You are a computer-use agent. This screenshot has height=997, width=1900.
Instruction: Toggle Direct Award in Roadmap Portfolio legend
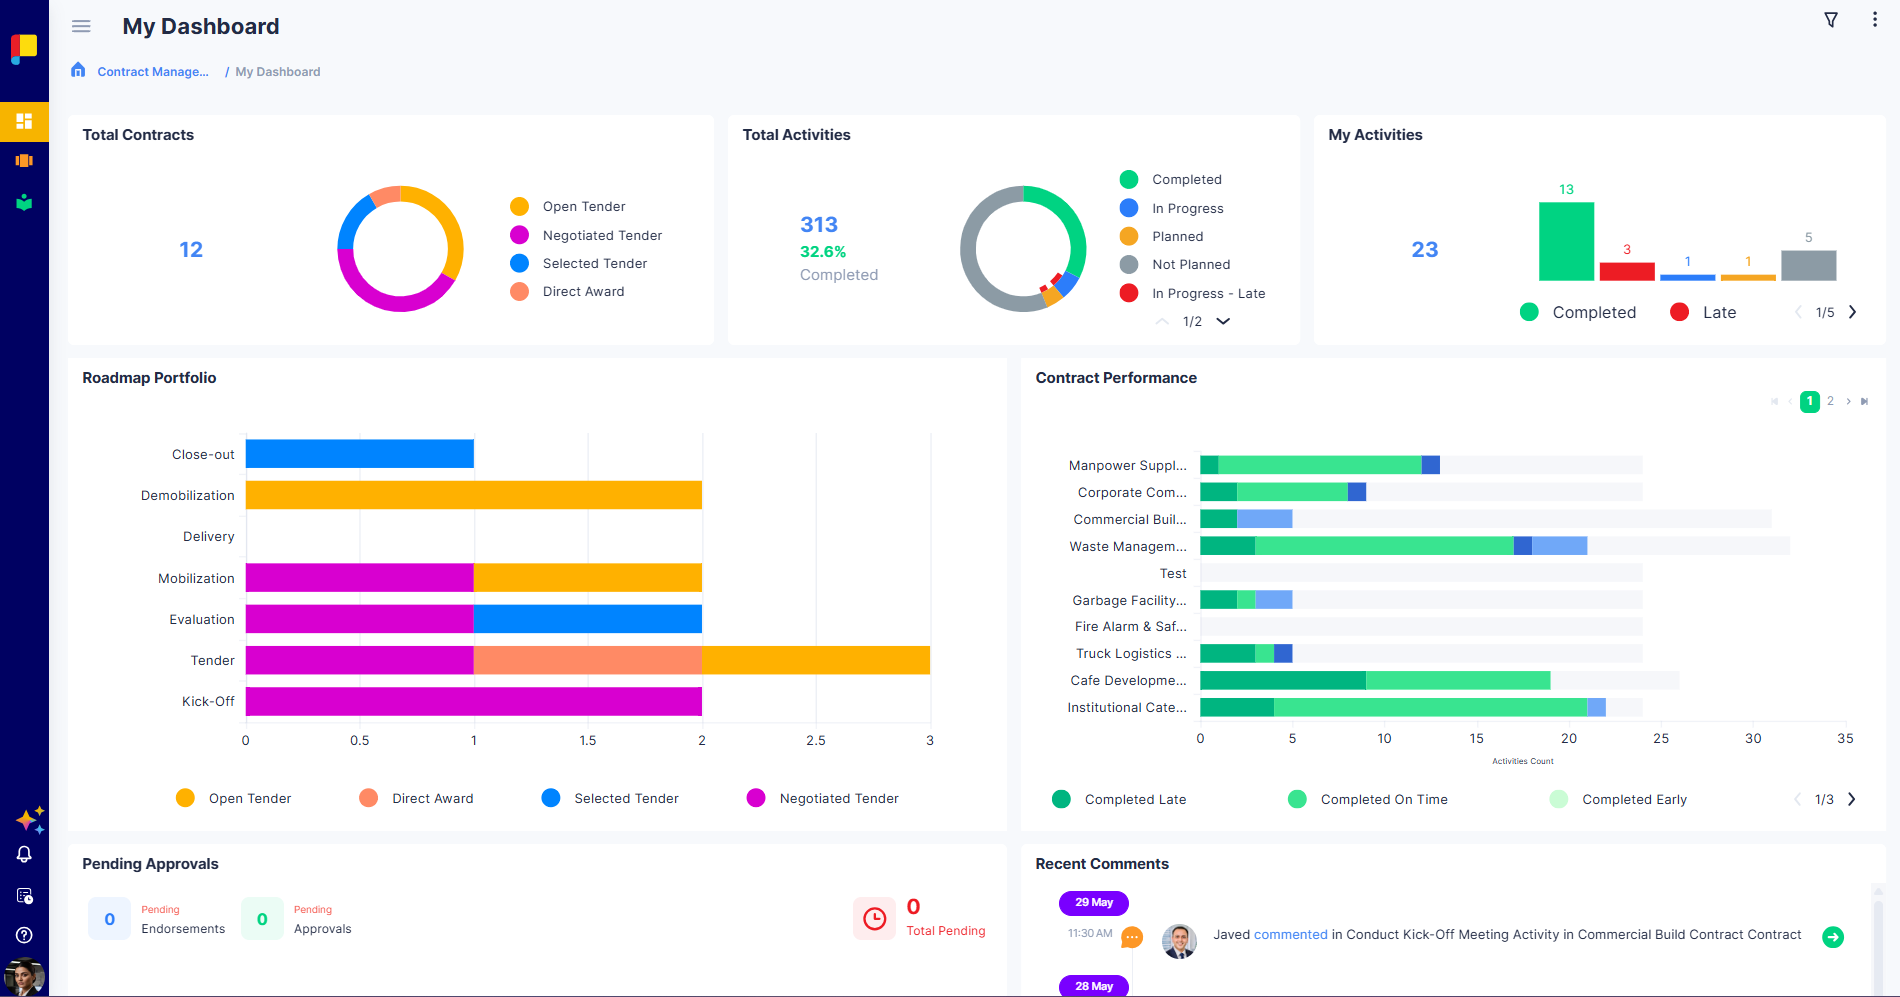point(416,798)
